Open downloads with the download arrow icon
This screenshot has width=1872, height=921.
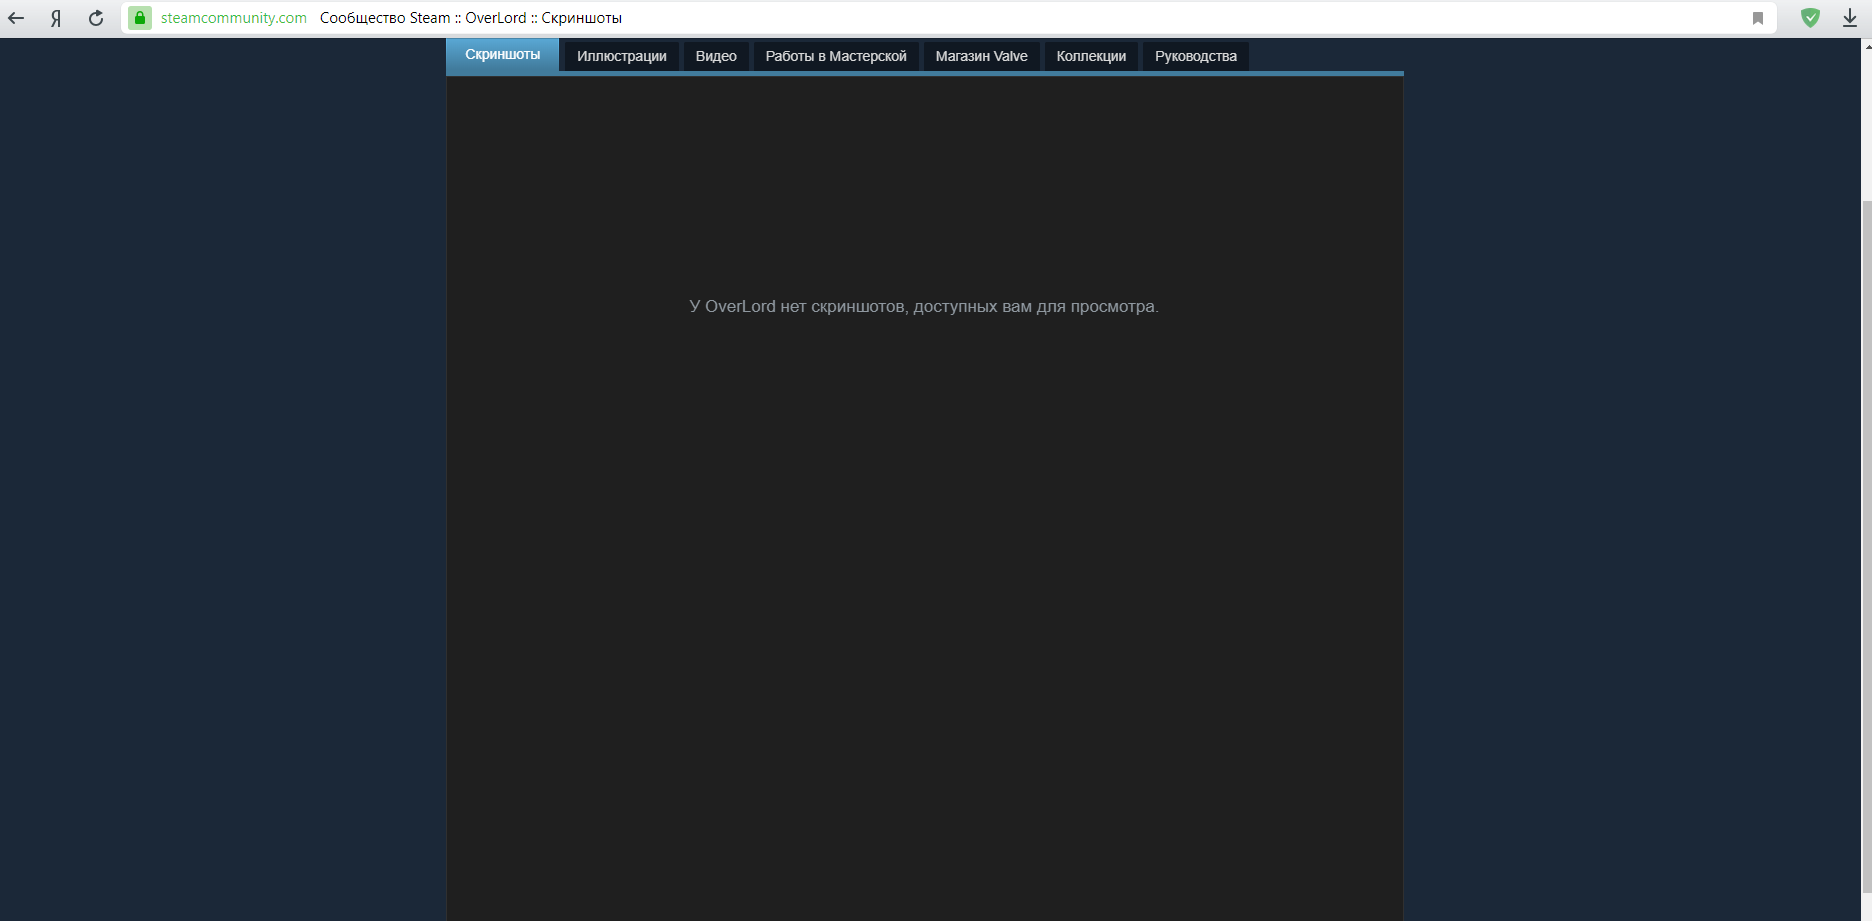(x=1850, y=18)
